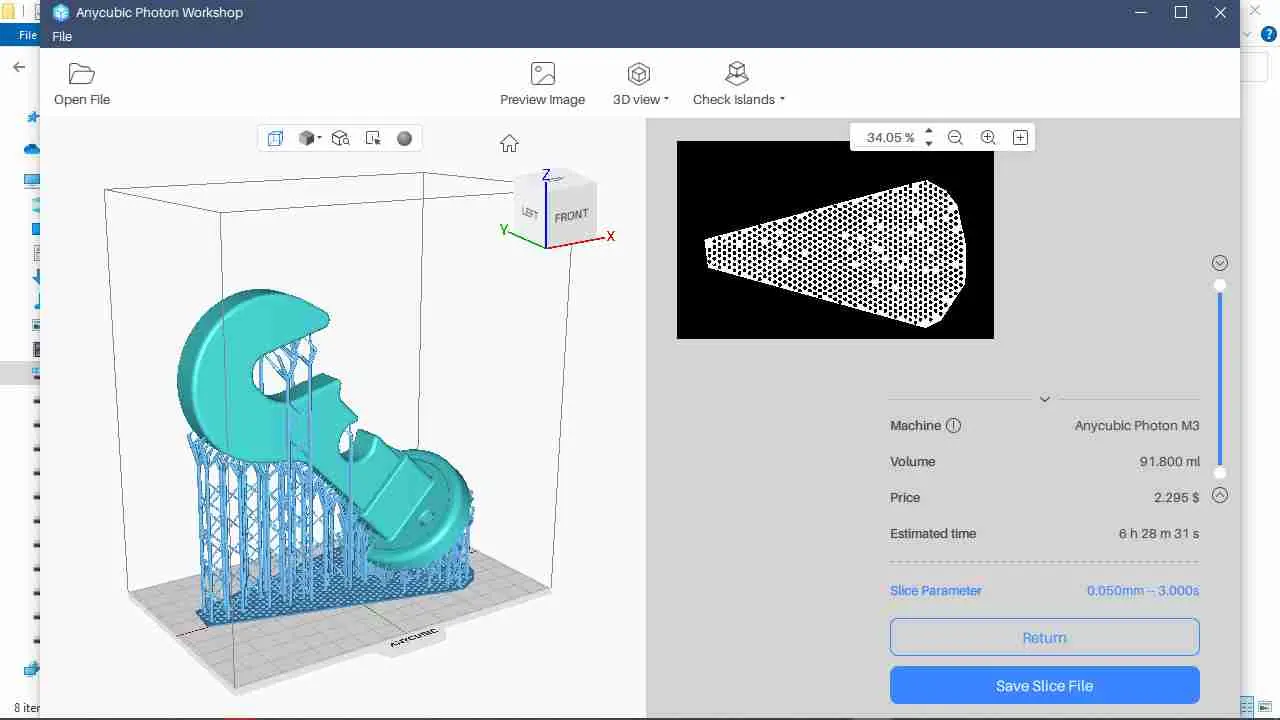Open the shaded cube display mode dropdown
Viewport: 1280px width, 720px height.
tap(309, 138)
